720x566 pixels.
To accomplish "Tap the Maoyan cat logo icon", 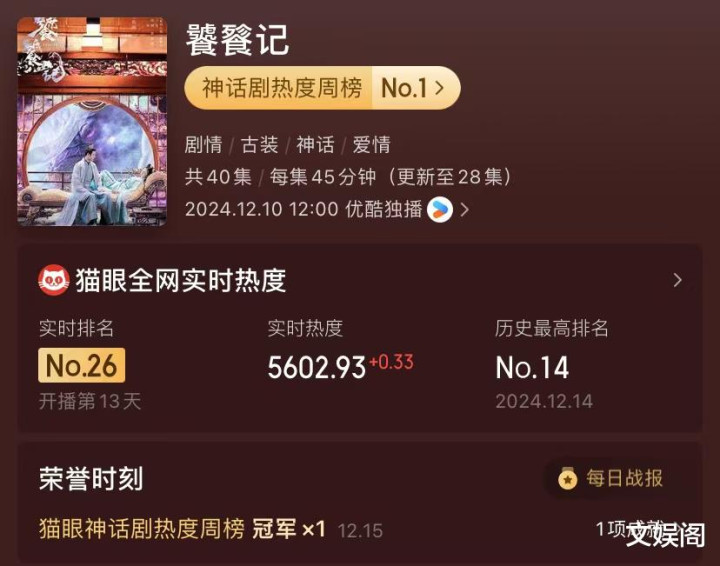I will 54,280.
